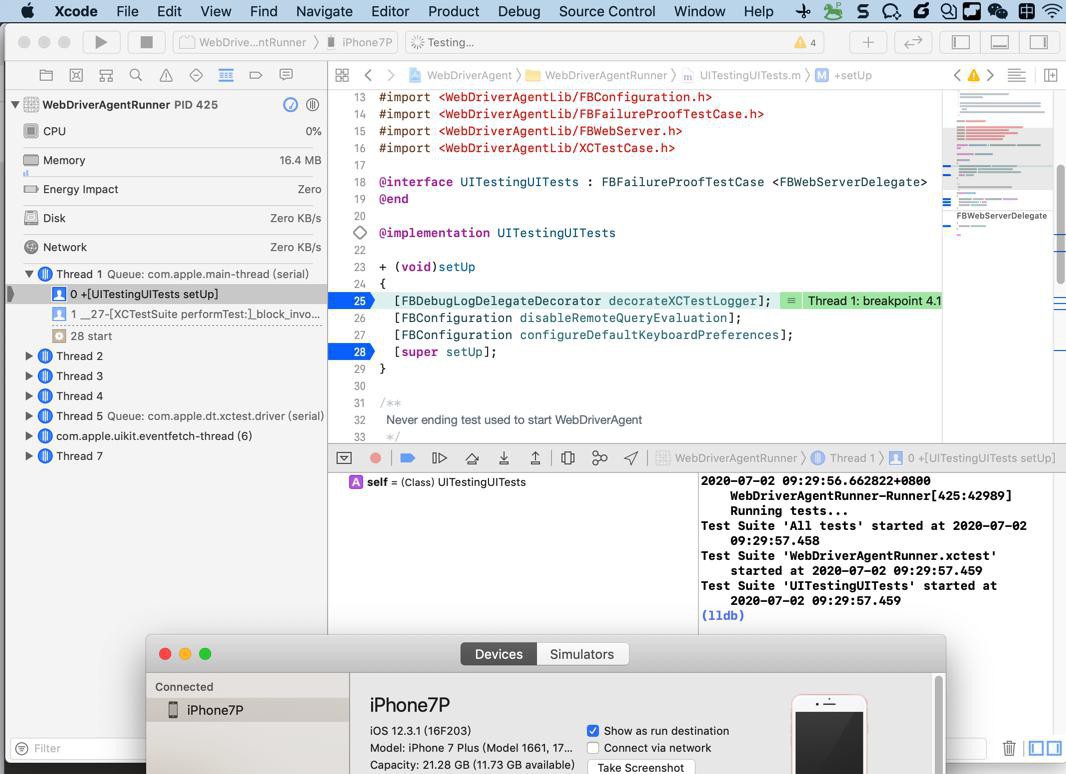
Task: Expand Thread 4
Action: 29,396
